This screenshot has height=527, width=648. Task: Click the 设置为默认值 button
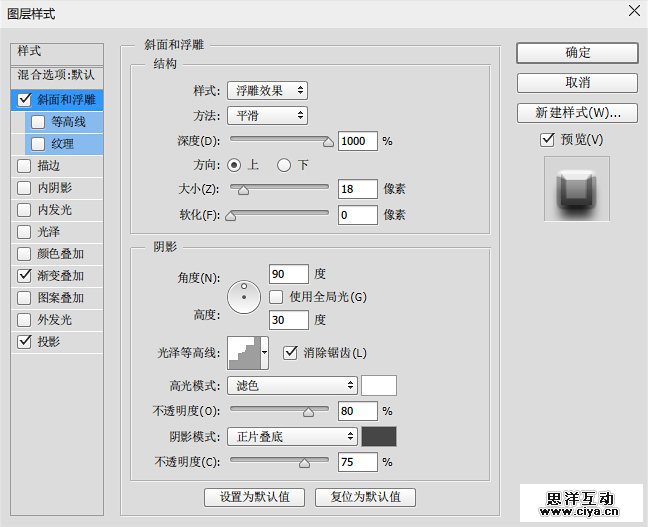(254, 497)
